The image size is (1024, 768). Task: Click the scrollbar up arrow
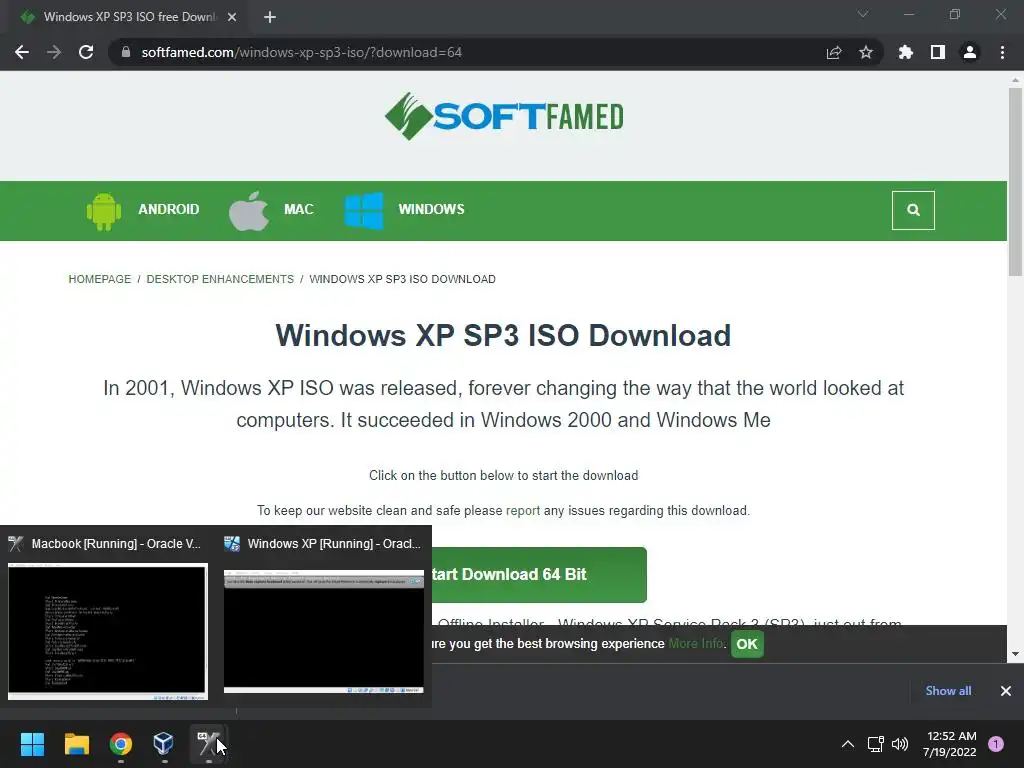coord(1015,80)
